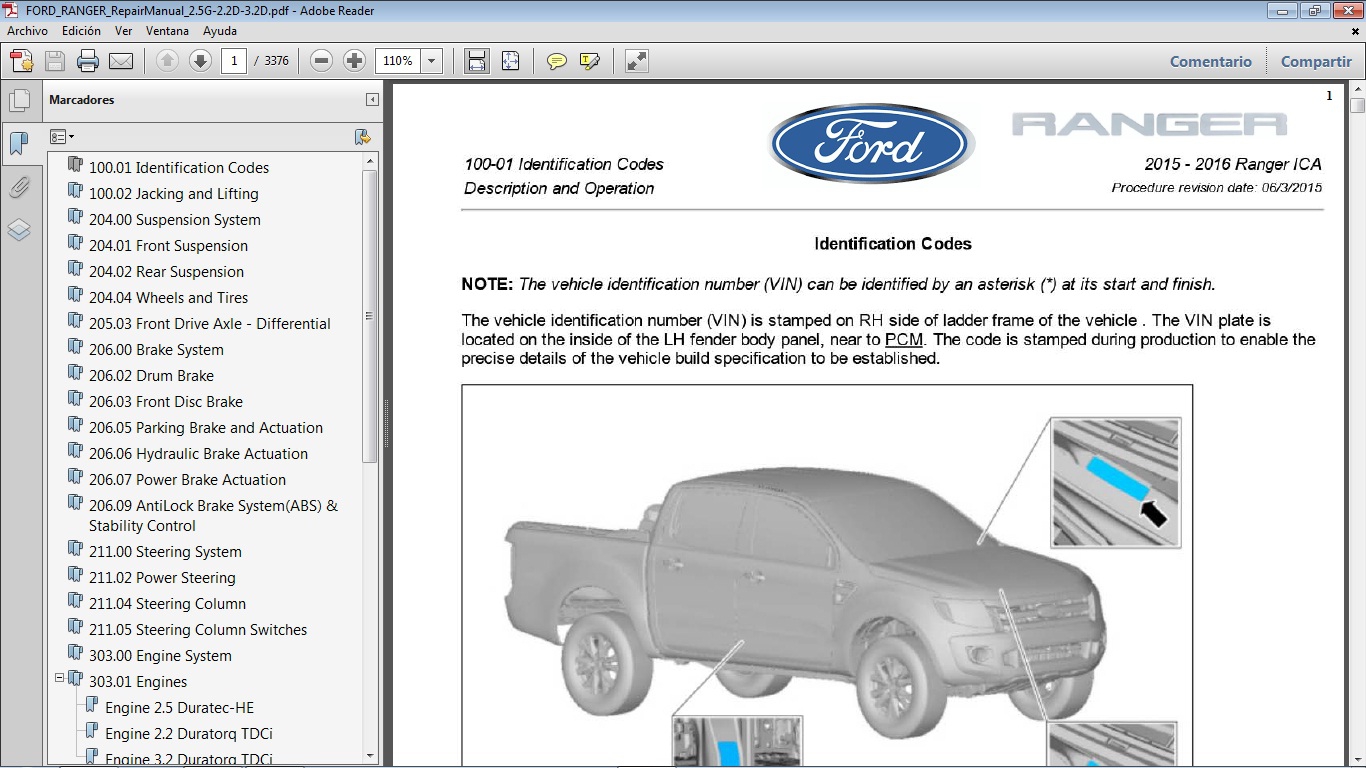Image resolution: width=1366 pixels, height=768 pixels.
Task: Open the Page Thumbnails panel
Action: coord(20,100)
